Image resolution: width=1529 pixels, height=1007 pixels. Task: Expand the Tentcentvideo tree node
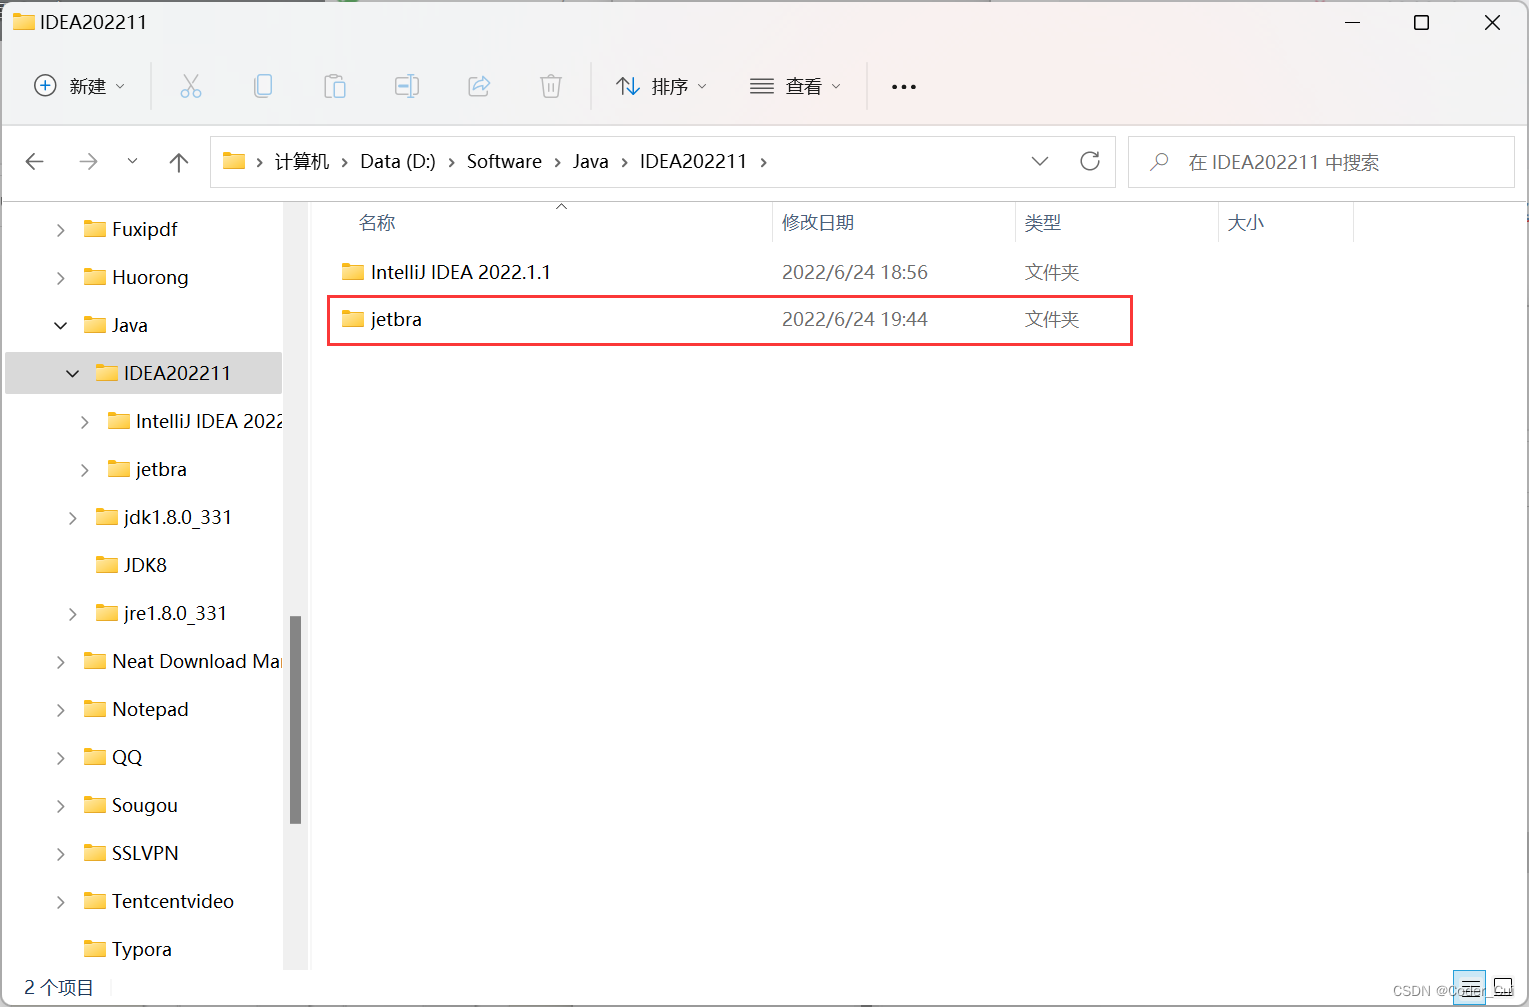click(x=61, y=902)
